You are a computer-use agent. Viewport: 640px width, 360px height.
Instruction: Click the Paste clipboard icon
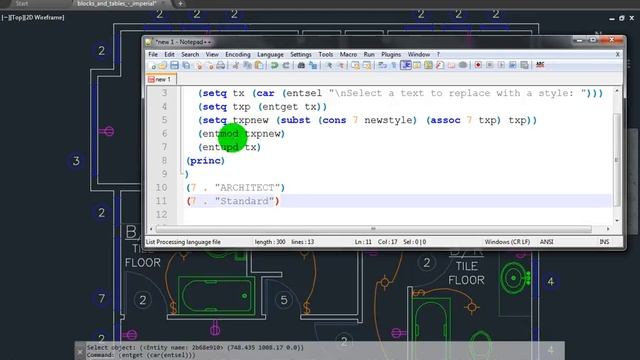259,65
